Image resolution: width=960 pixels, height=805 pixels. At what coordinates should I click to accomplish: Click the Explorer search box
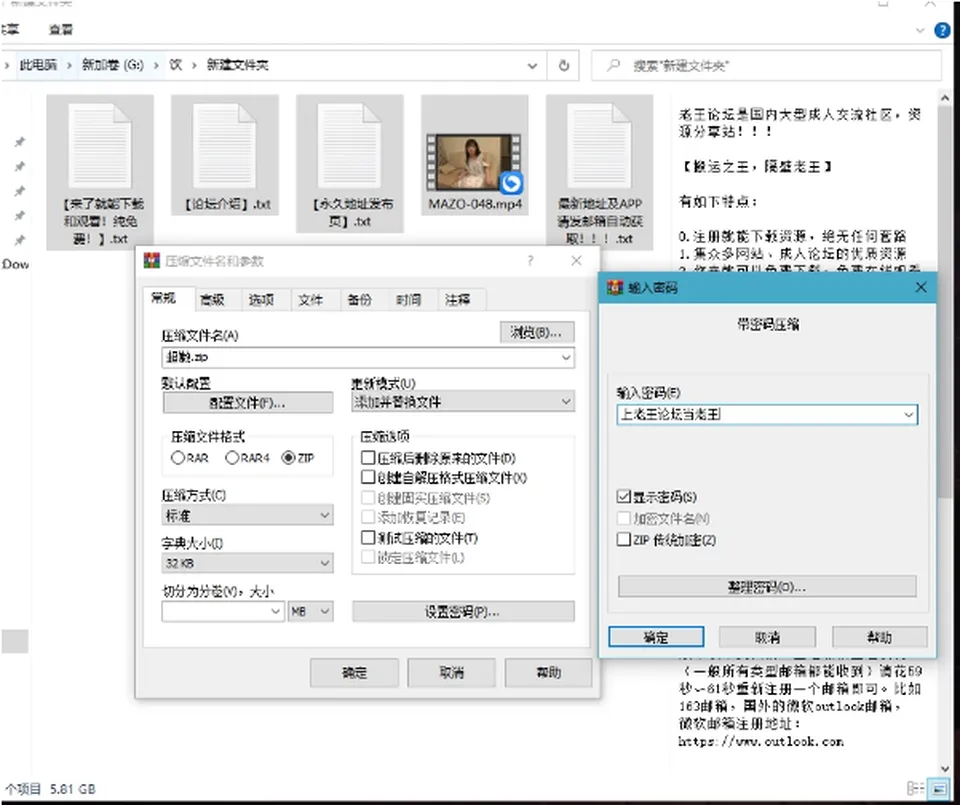(767, 66)
